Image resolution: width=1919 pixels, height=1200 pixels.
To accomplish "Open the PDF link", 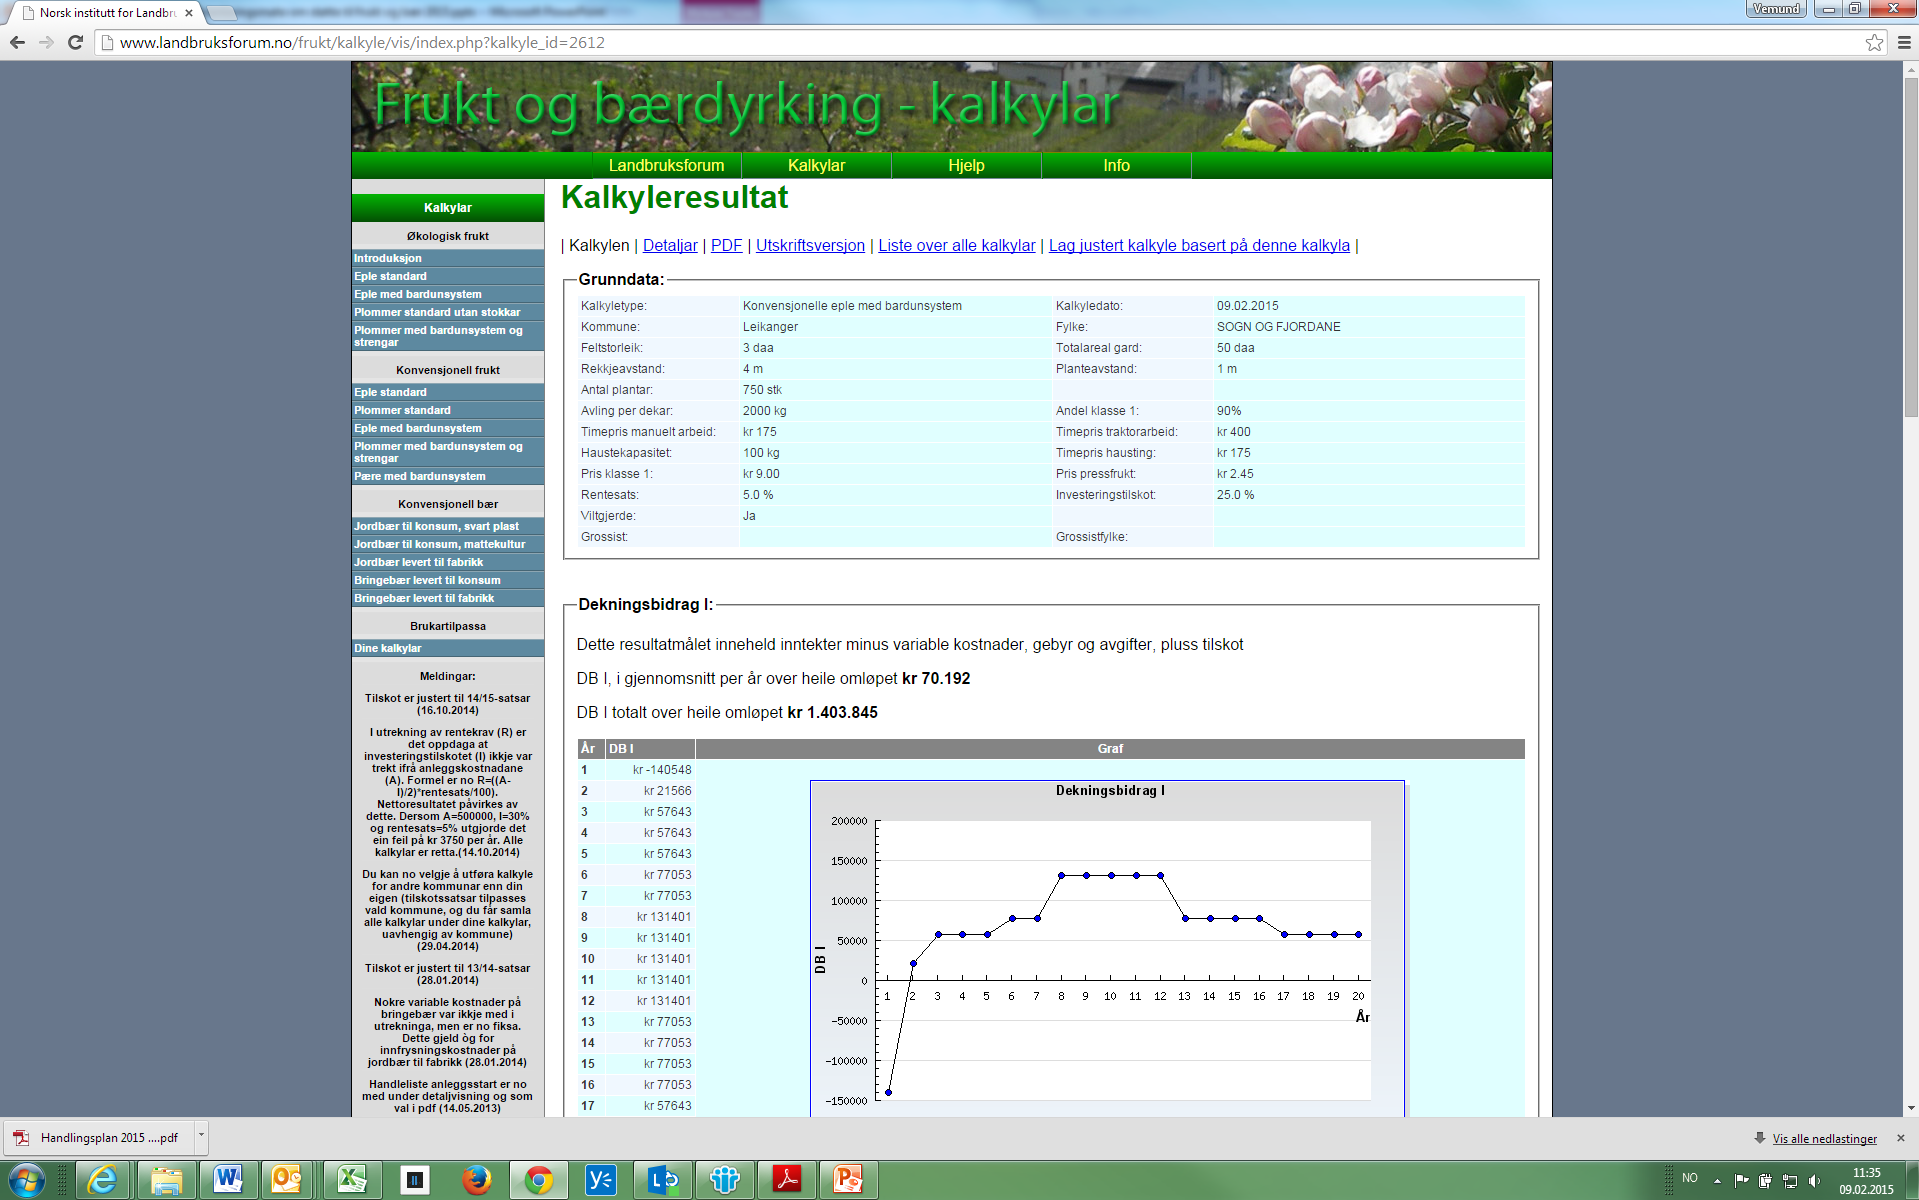I will tap(726, 245).
